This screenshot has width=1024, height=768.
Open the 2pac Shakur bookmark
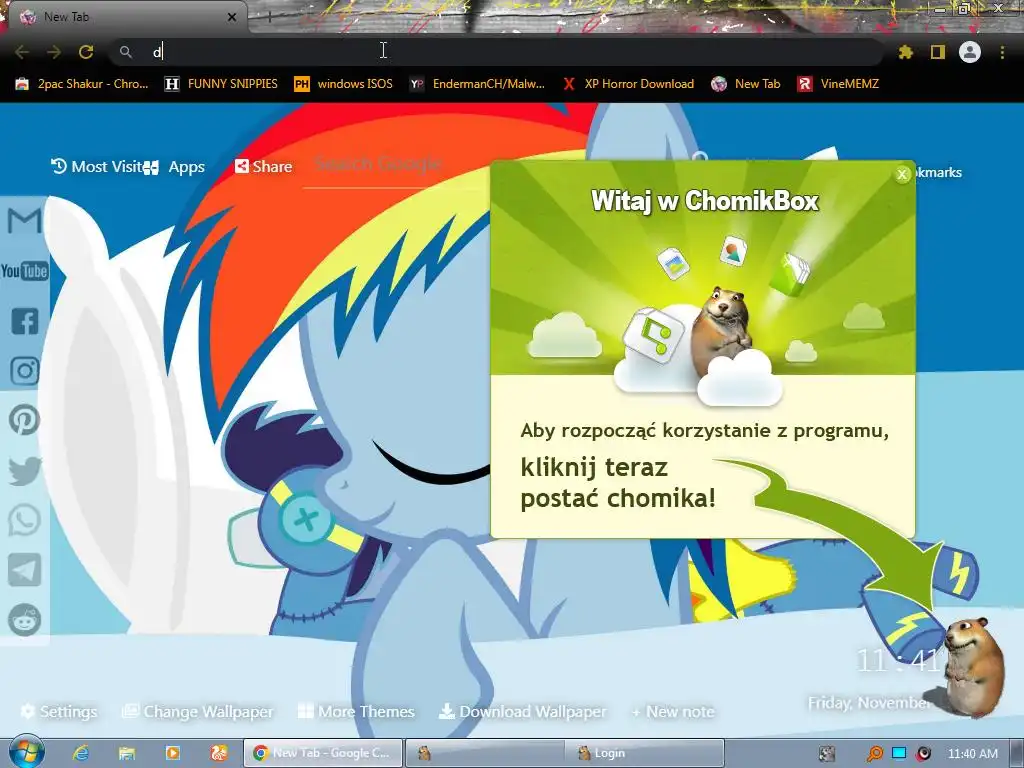coord(82,84)
